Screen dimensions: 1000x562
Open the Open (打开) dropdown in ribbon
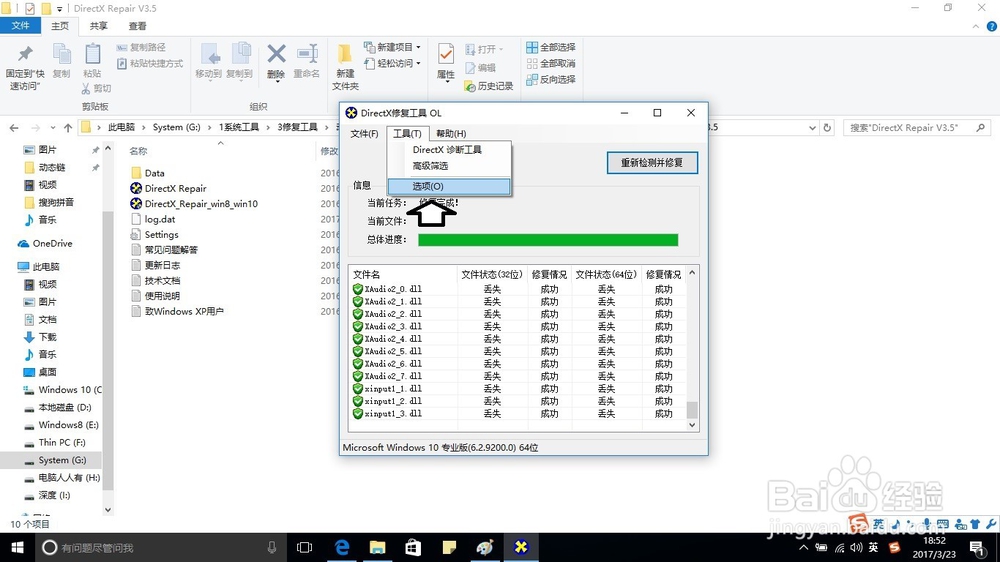point(484,49)
